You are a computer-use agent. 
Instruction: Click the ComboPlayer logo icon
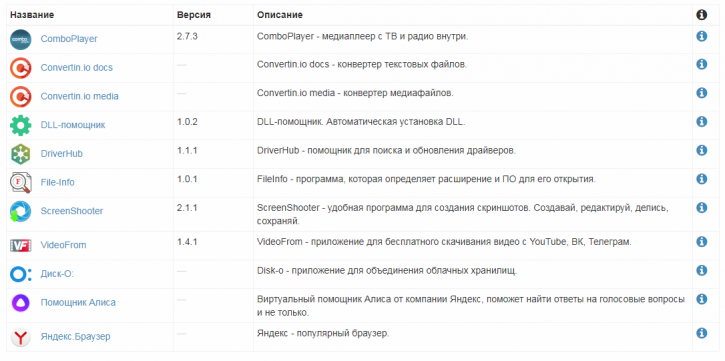pyautogui.click(x=21, y=40)
